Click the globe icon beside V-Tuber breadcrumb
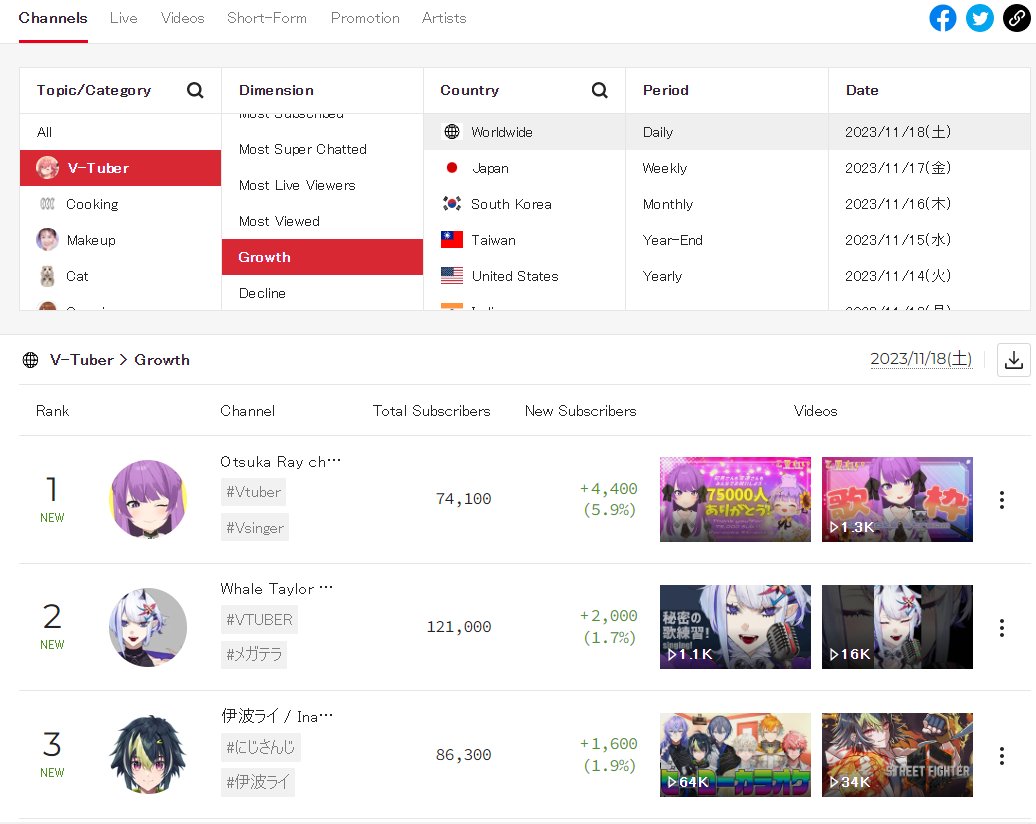This screenshot has height=824, width=1036. 30,360
